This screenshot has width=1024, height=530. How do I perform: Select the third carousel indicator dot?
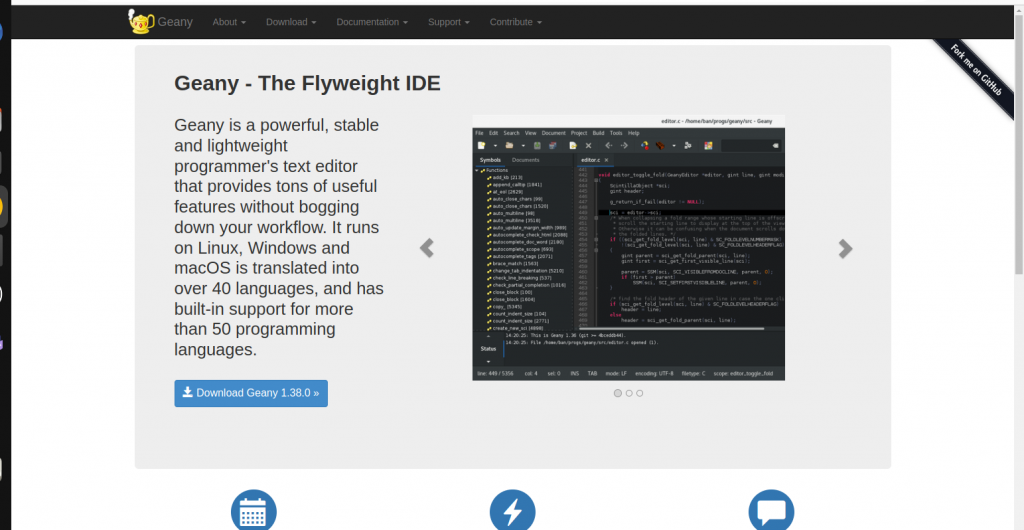pyautogui.click(x=639, y=393)
